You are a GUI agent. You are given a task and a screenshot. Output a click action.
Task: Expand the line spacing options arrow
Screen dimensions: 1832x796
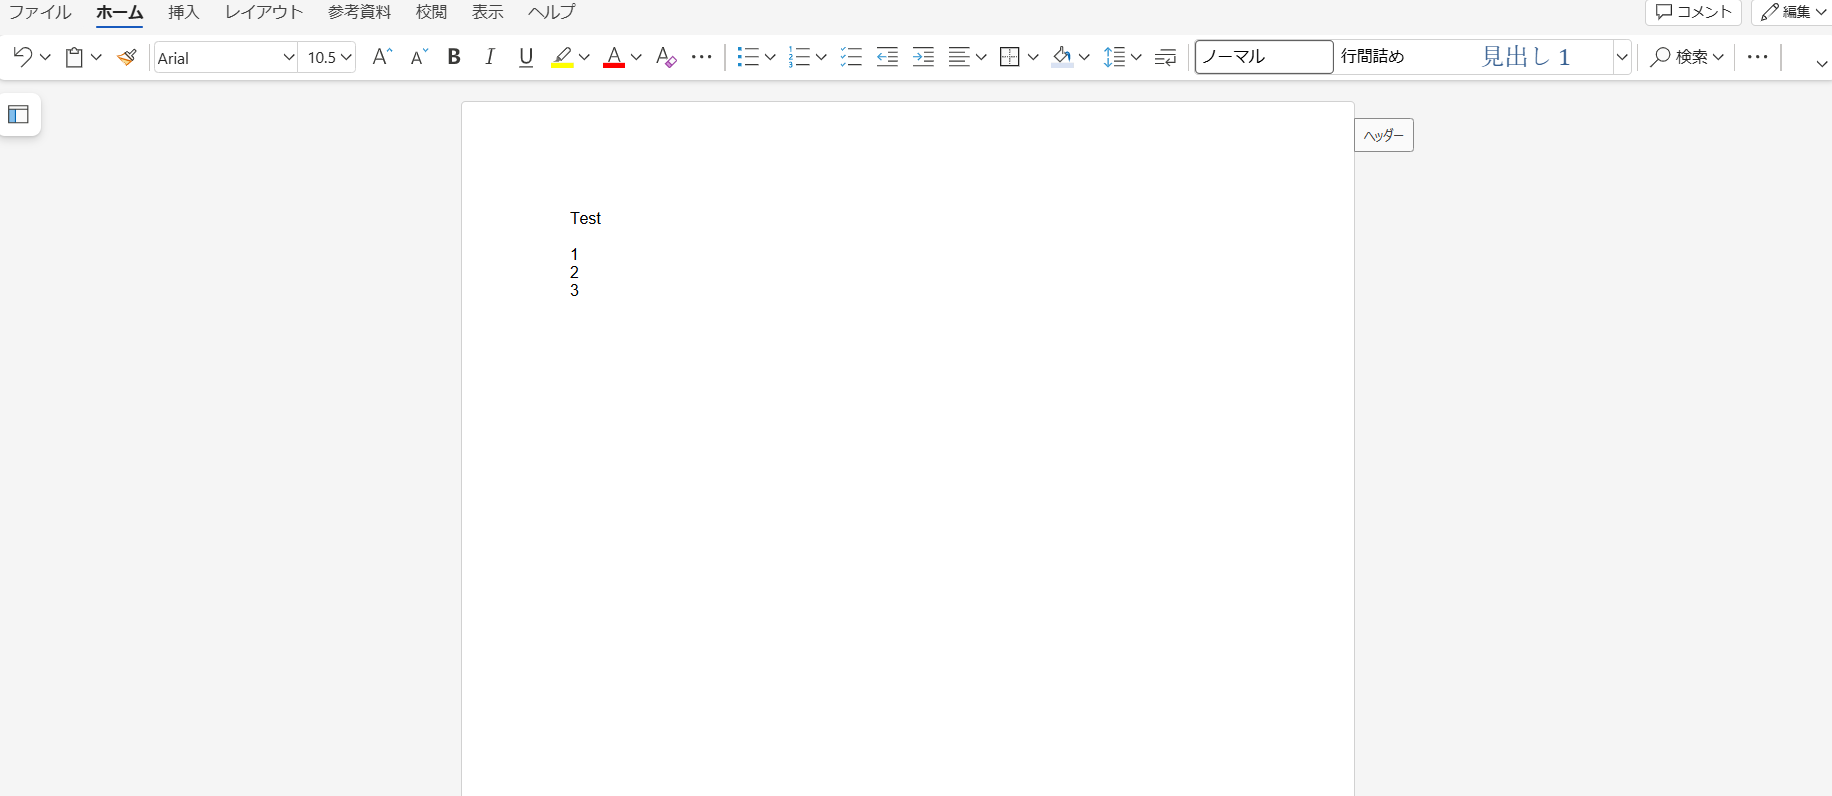(1136, 57)
